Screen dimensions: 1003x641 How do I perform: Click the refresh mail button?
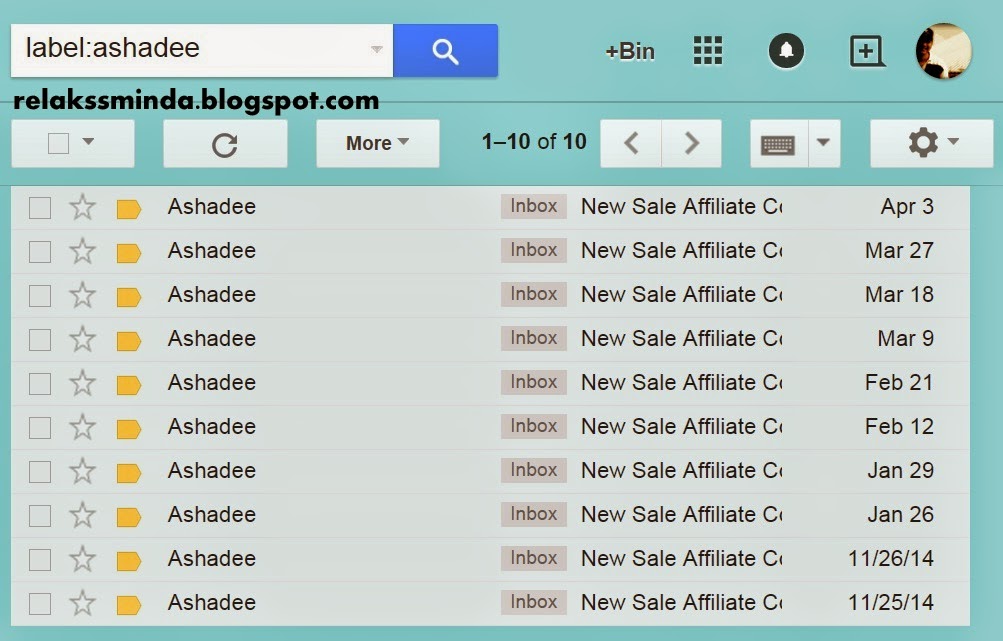[x=225, y=144]
